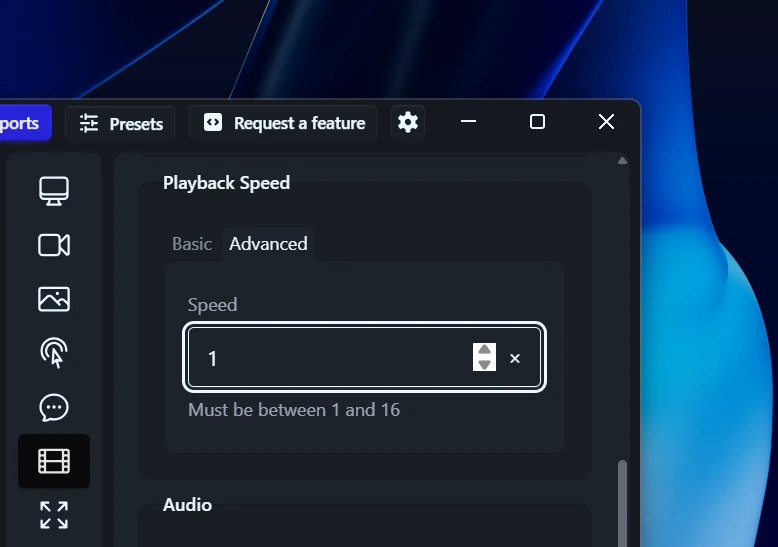Maximize the application window
The width and height of the screenshot is (778, 547).
tap(537, 122)
